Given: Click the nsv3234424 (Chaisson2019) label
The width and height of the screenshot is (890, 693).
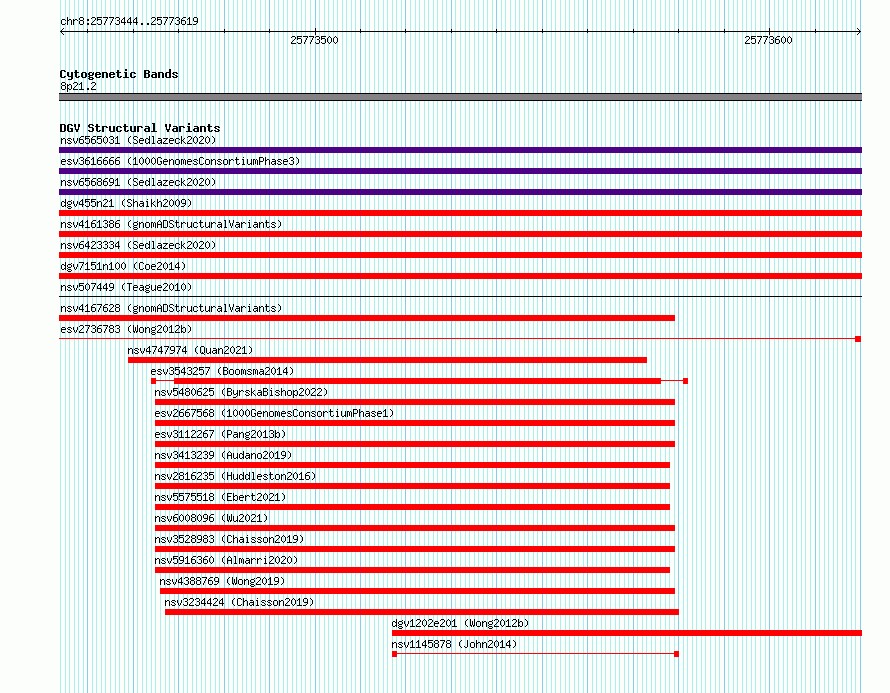Looking at the screenshot, I should click(239, 602).
